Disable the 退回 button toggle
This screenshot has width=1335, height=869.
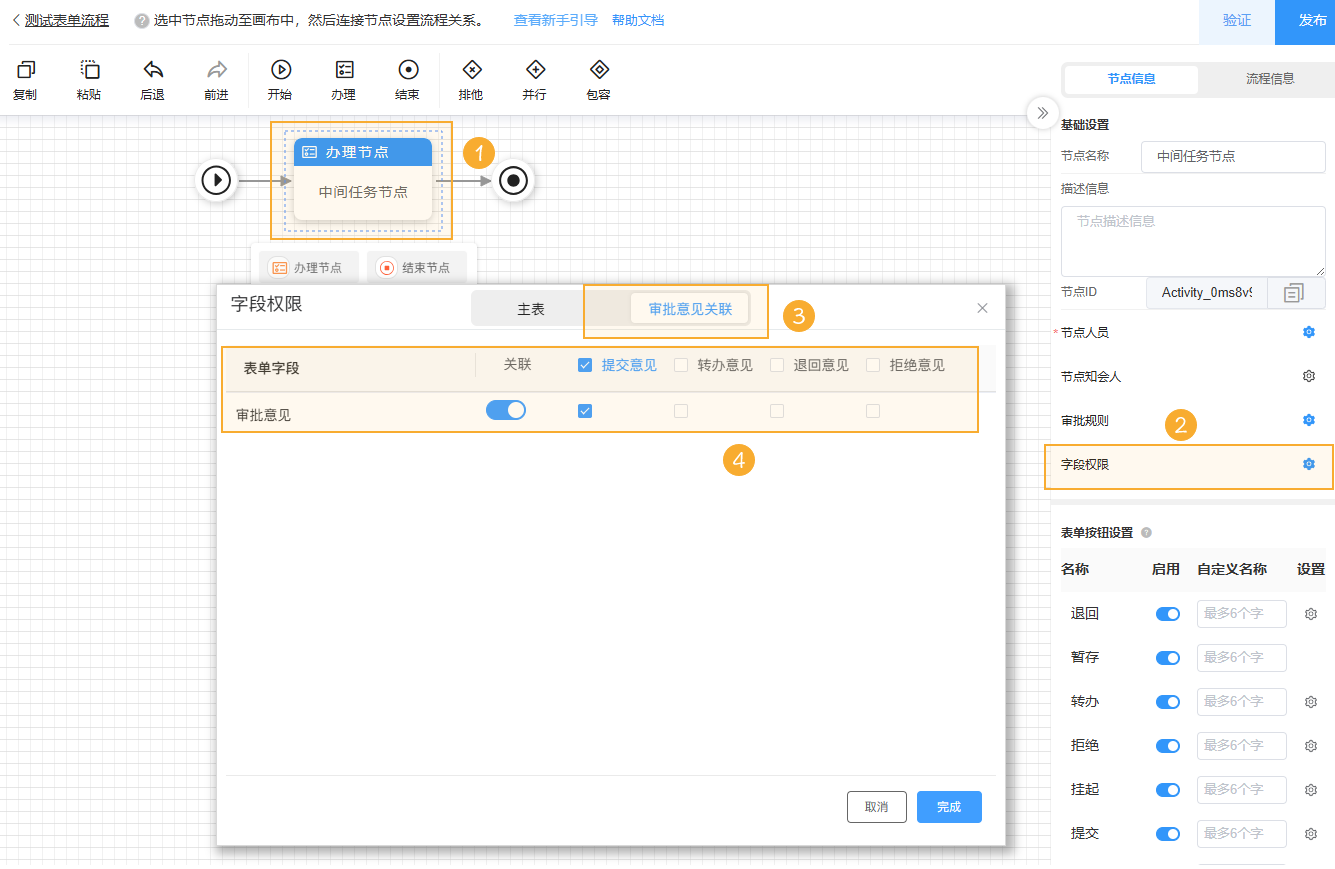(x=1167, y=613)
